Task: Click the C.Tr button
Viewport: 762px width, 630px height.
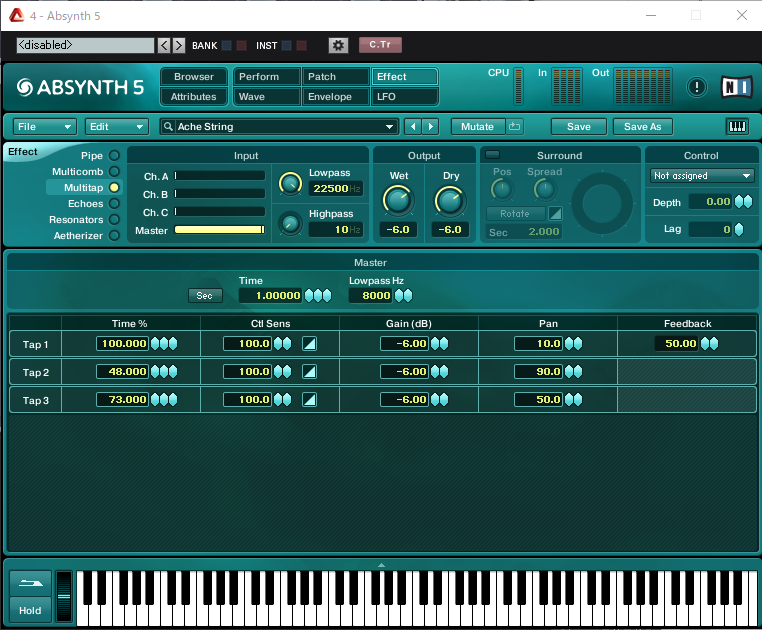Action: pyautogui.click(x=381, y=45)
